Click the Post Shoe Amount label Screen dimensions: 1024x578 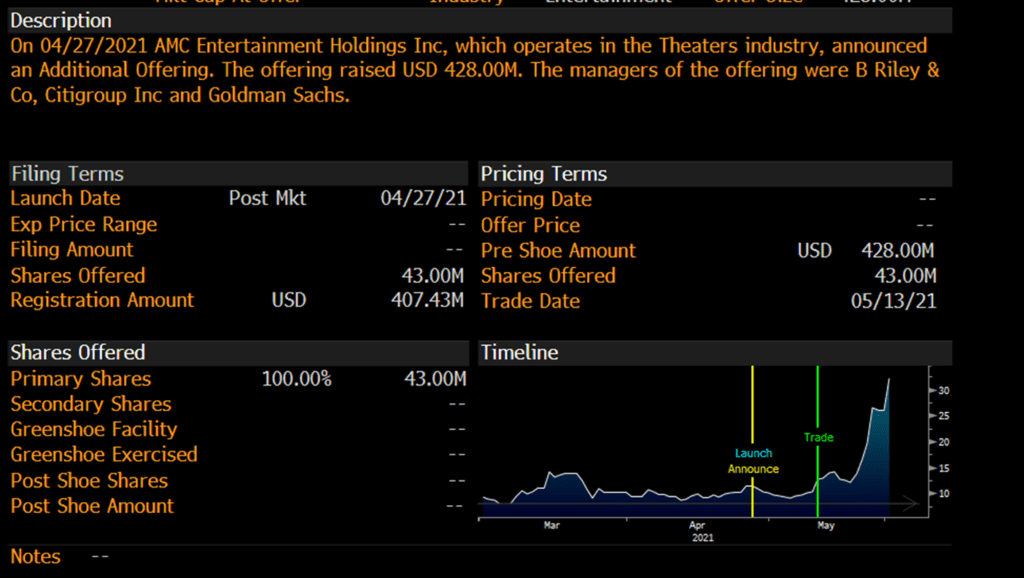[92, 506]
